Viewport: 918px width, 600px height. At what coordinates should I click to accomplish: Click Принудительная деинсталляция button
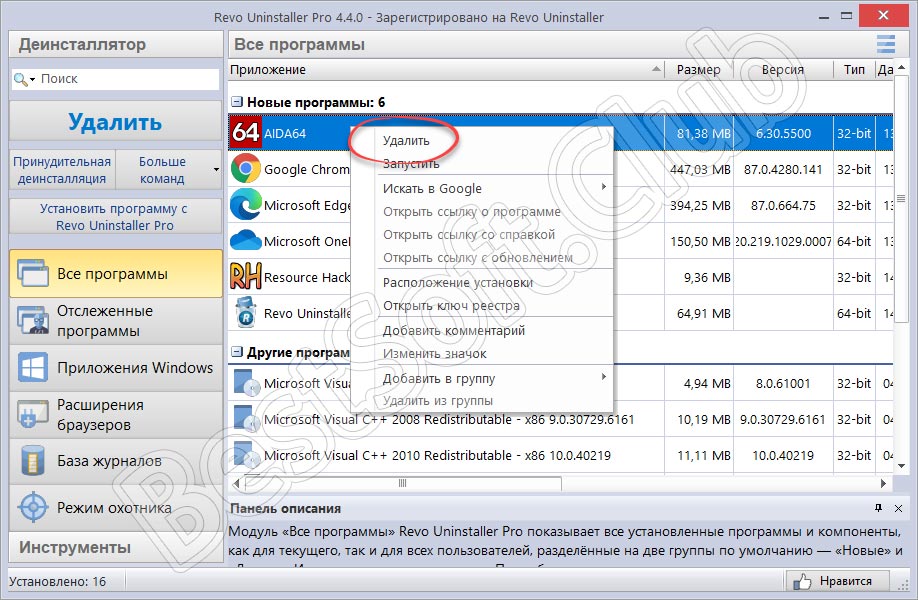click(x=62, y=170)
